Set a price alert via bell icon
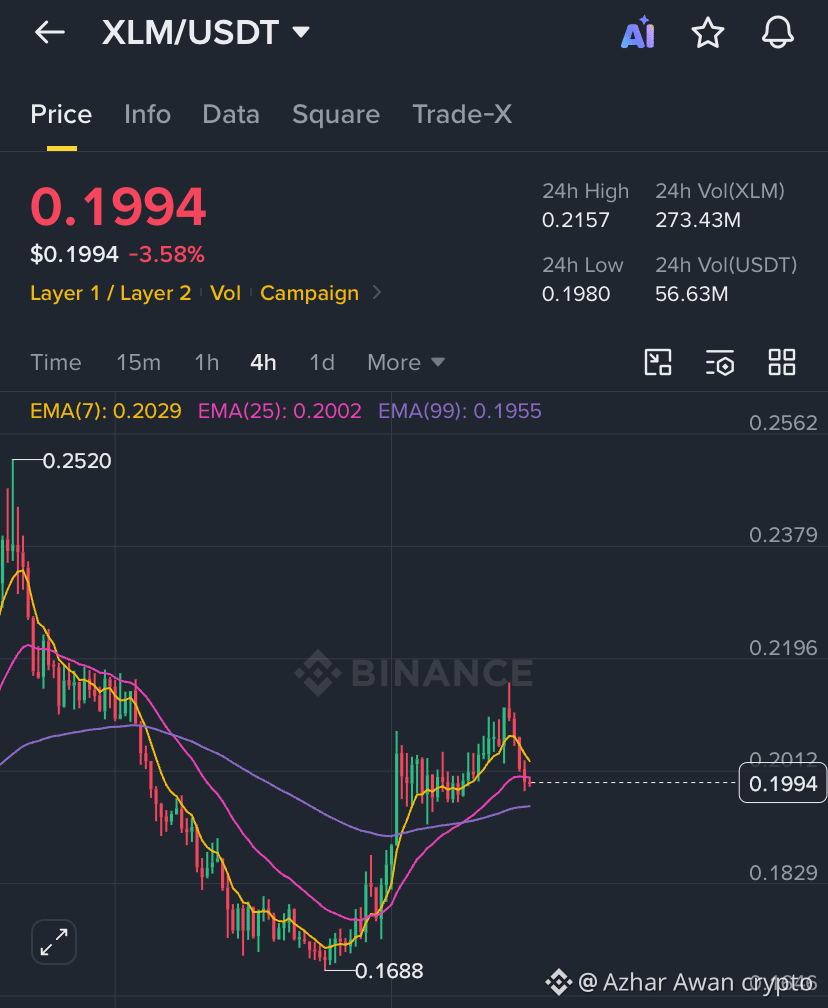The height and width of the screenshot is (1008, 828). pyautogui.click(x=777, y=33)
